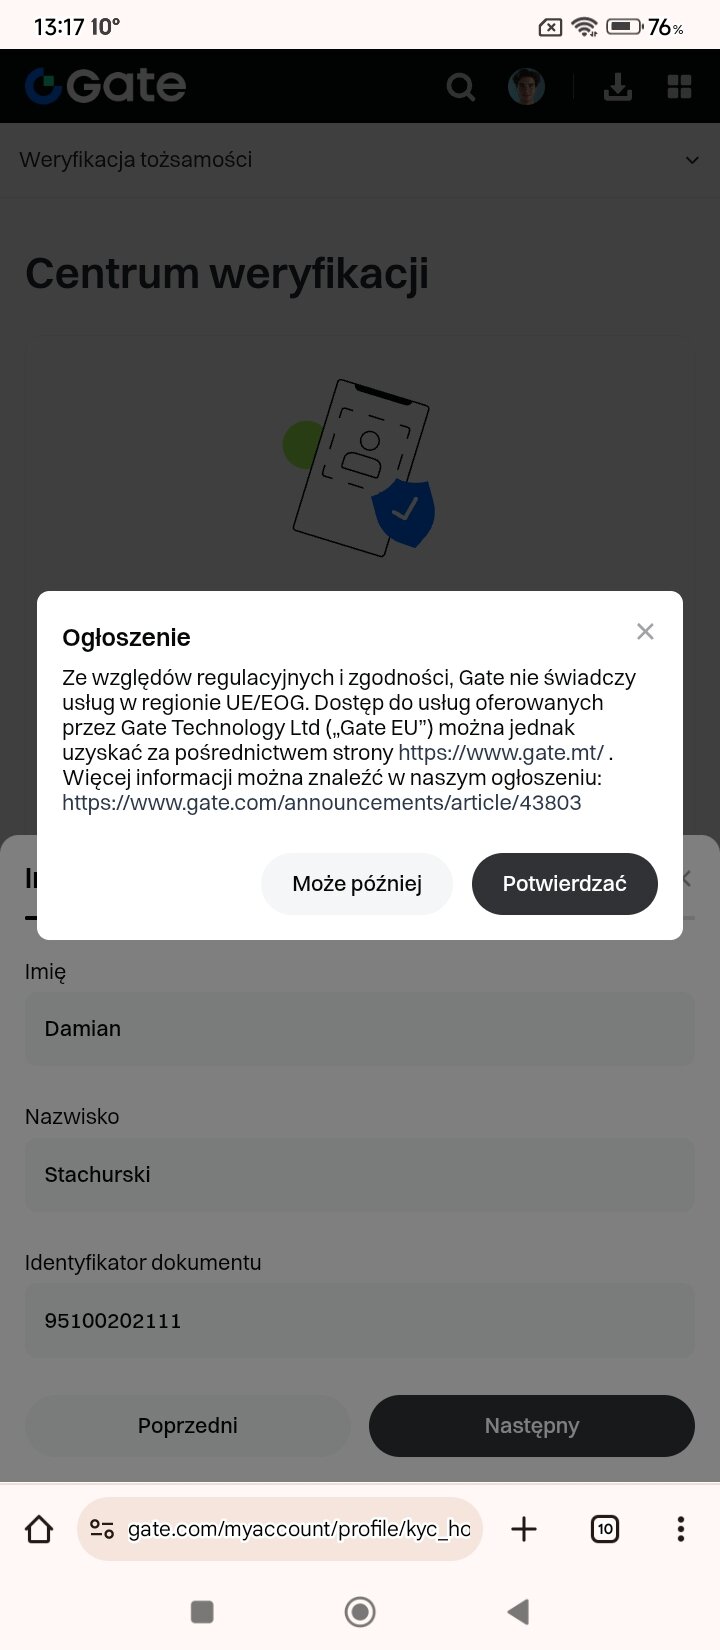The width and height of the screenshot is (720, 1650).
Task: Click the Gate logo
Action: coord(106,87)
